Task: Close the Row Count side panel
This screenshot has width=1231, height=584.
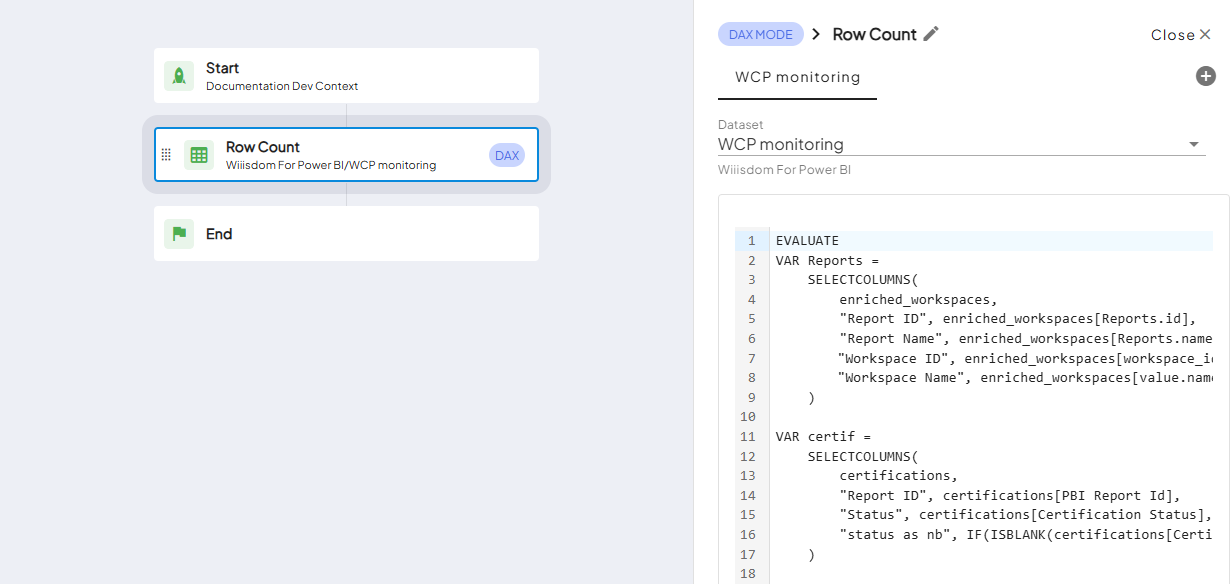Action: (1181, 35)
